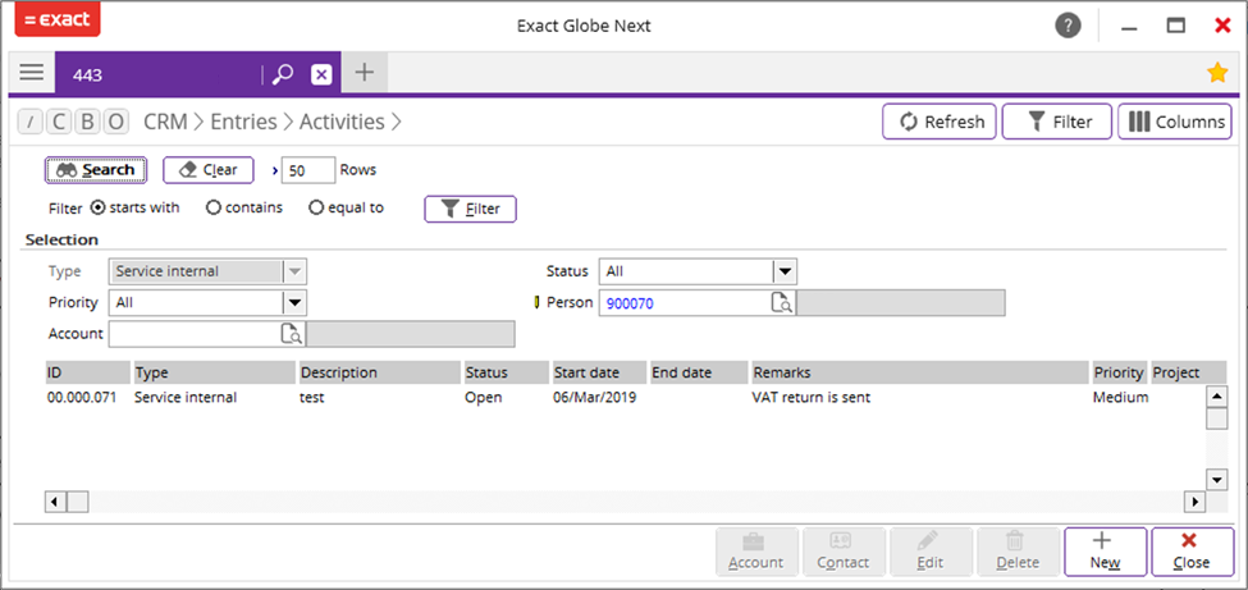Create a New activity
This screenshot has width=1248, height=590.
pos(1105,552)
